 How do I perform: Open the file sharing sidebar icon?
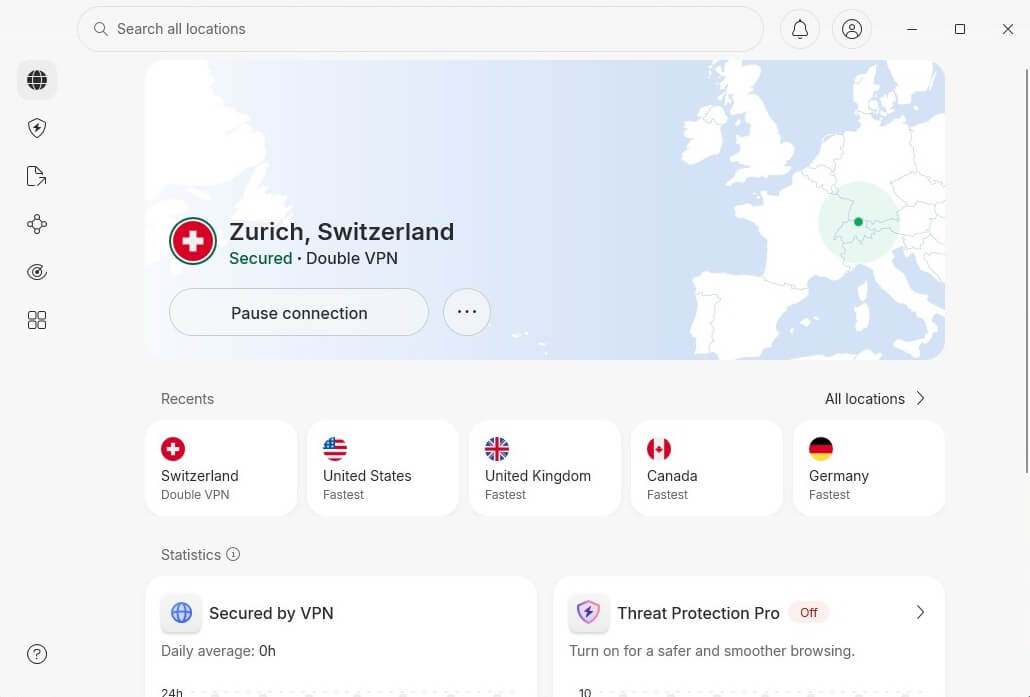pyautogui.click(x=37, y=176)
